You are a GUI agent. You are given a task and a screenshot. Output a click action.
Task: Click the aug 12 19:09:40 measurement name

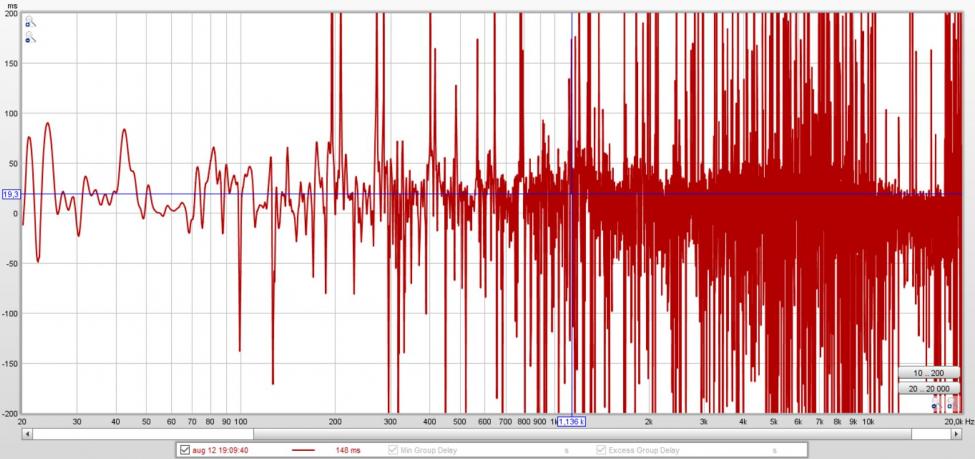coord(220,450)
